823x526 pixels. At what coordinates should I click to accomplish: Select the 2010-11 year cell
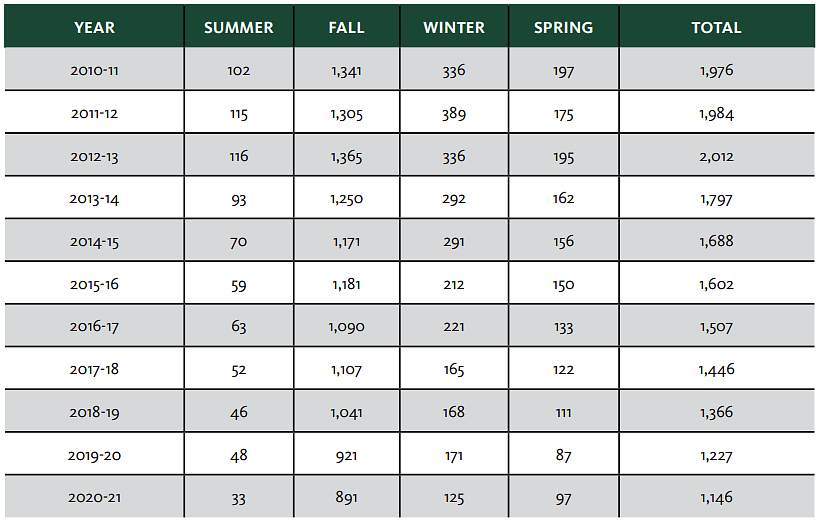click(95, 71)
